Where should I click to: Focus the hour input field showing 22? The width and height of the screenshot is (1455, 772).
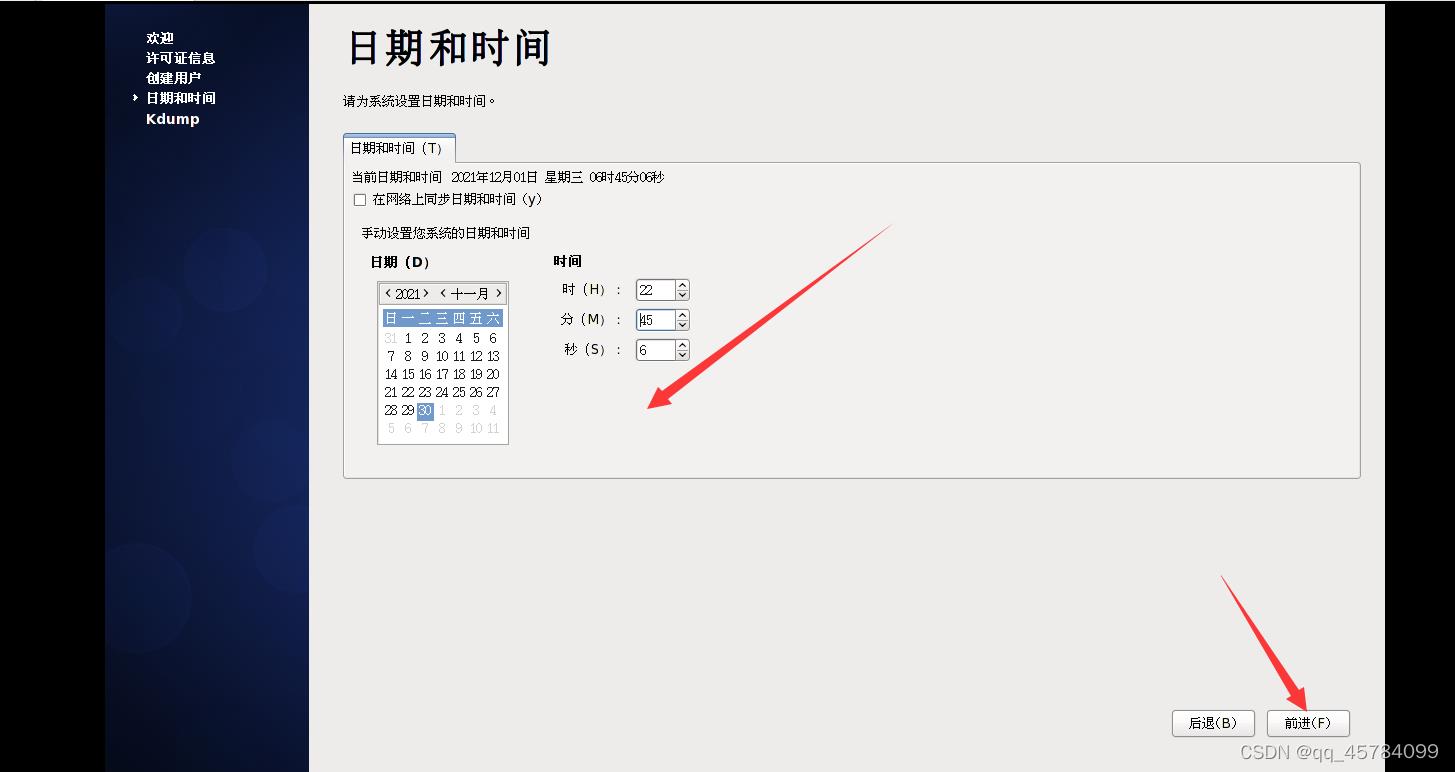pyautogui.click(x=656, y=290)
